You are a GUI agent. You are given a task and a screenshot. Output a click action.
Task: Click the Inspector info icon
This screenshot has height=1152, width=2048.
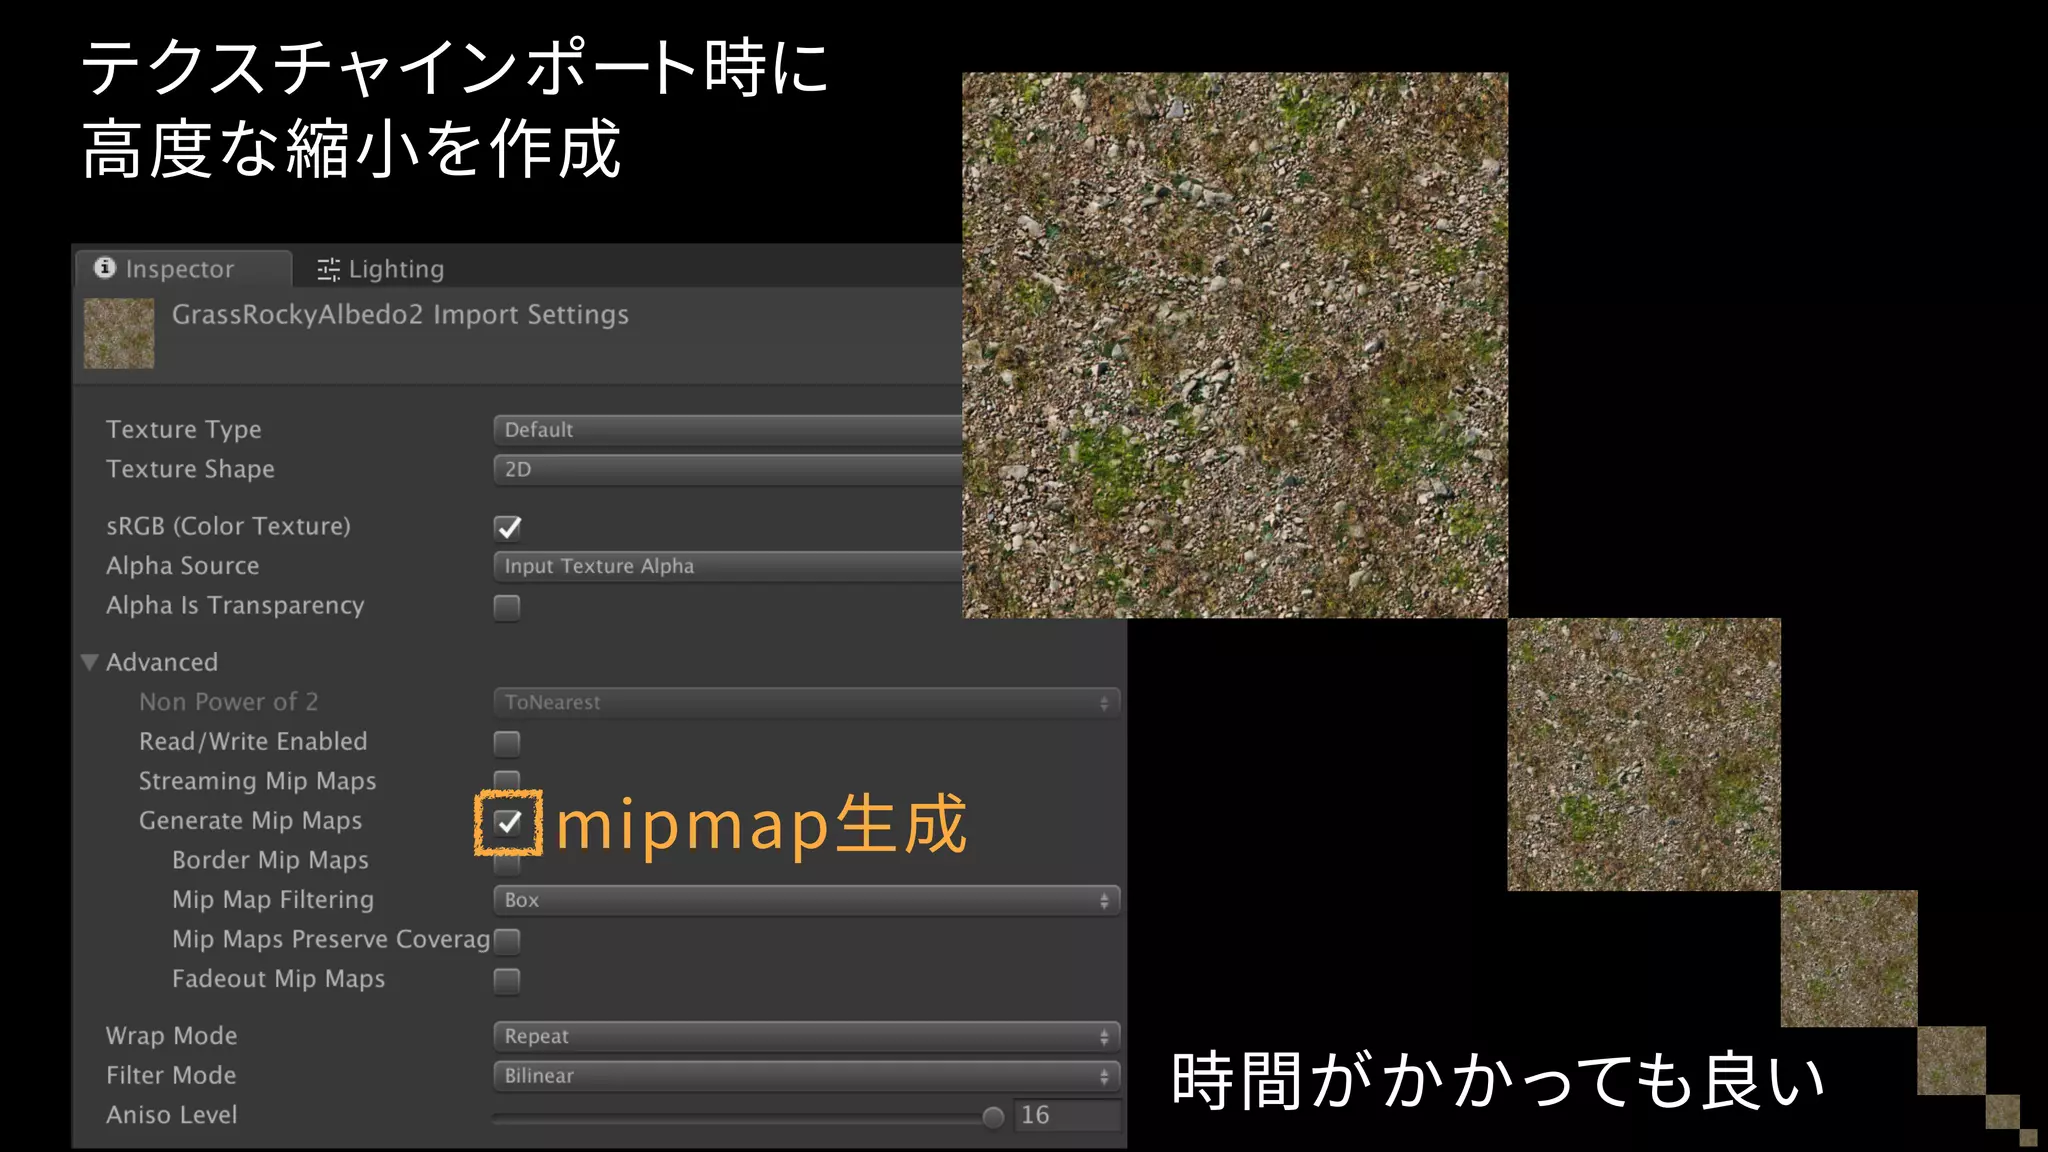[105, 268]
